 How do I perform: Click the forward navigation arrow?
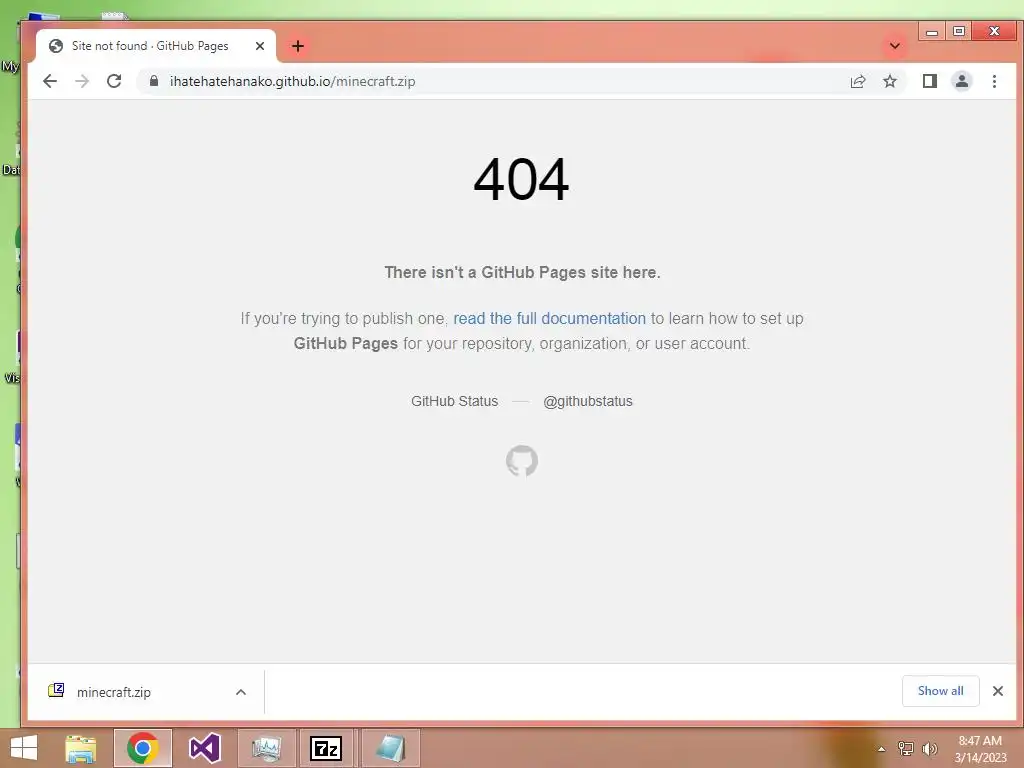coord(82,81)
